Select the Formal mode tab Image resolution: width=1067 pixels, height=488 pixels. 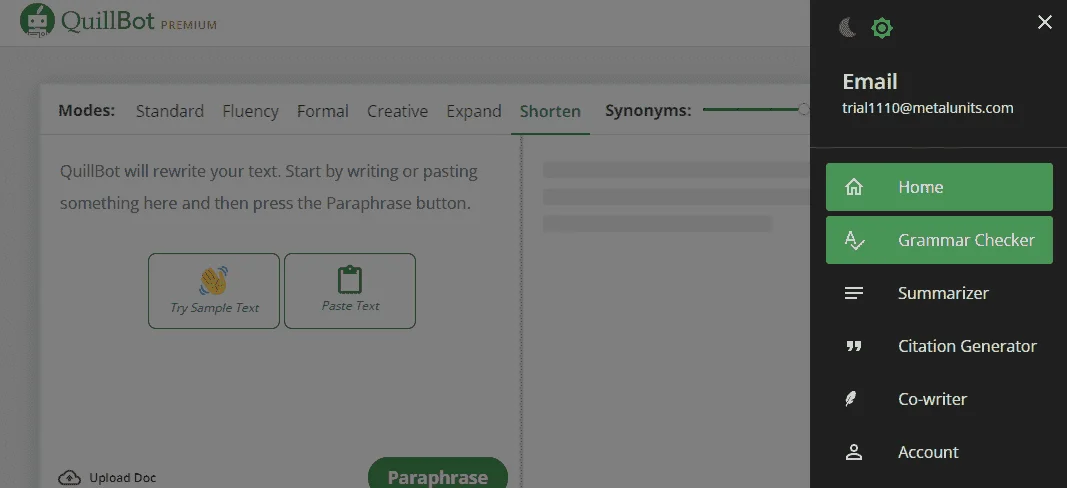click(323, 111)
